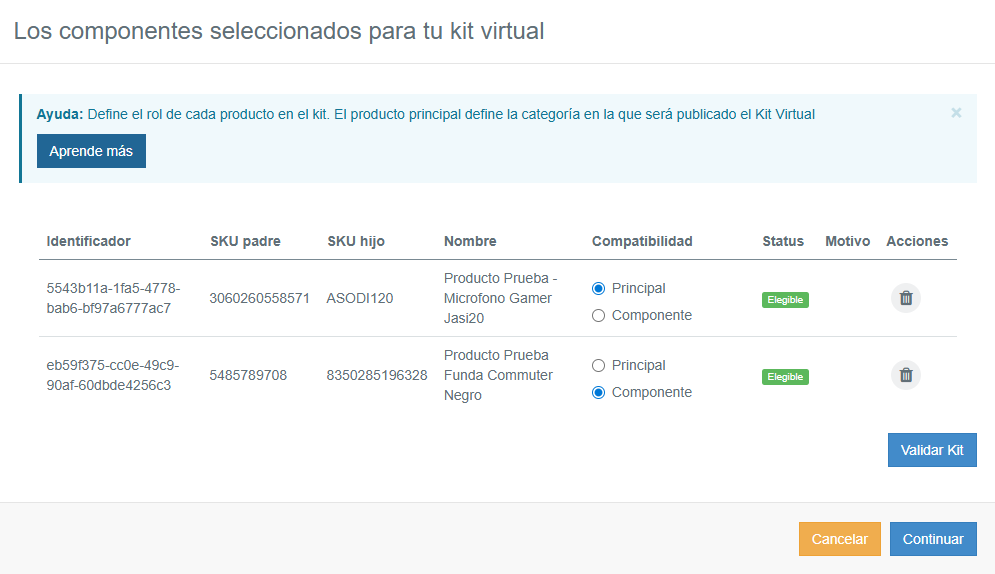Mark Microfono Gamer Jasi20 as Componente
Viewport: 995px width, 574px height.
599,315
